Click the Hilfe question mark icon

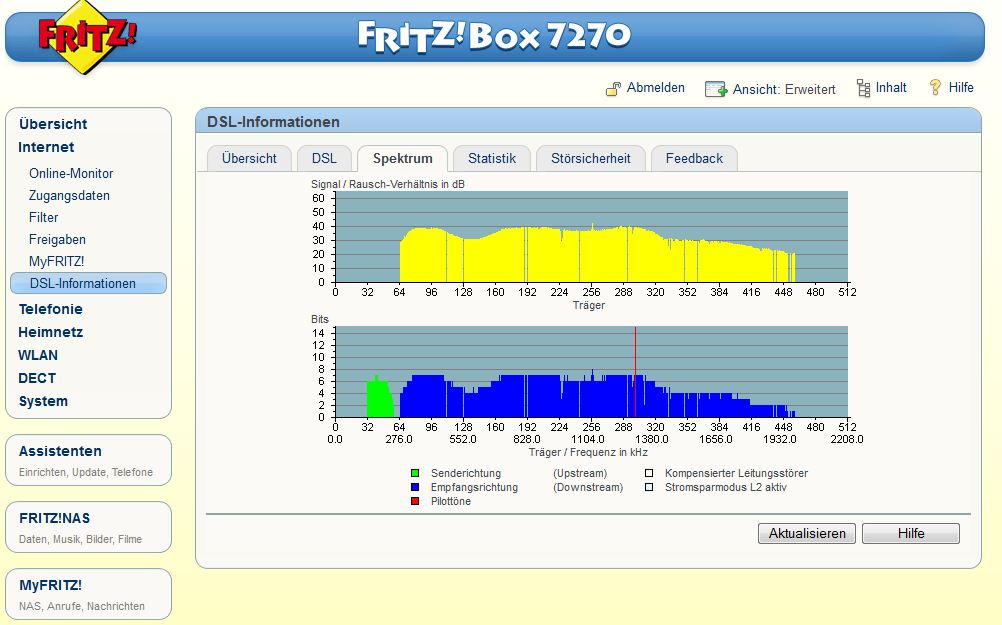(935, 88)
